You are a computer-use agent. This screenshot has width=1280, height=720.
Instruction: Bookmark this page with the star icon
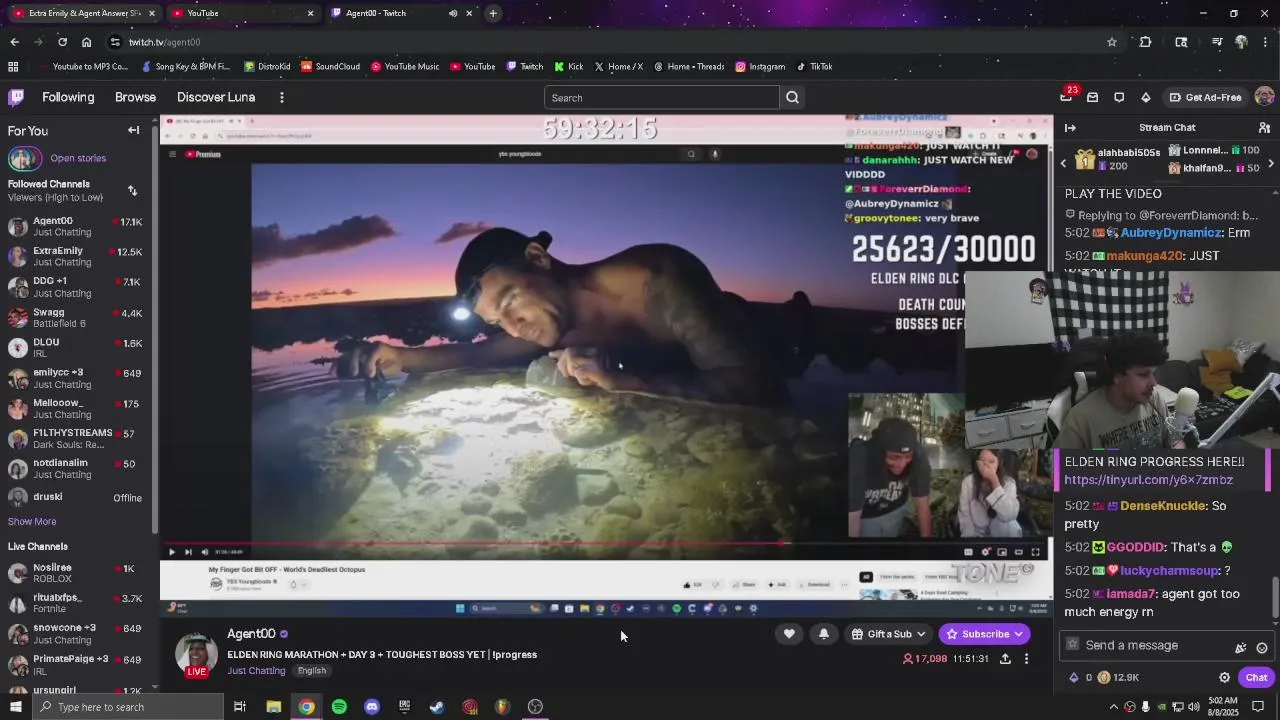[1111, 42]
